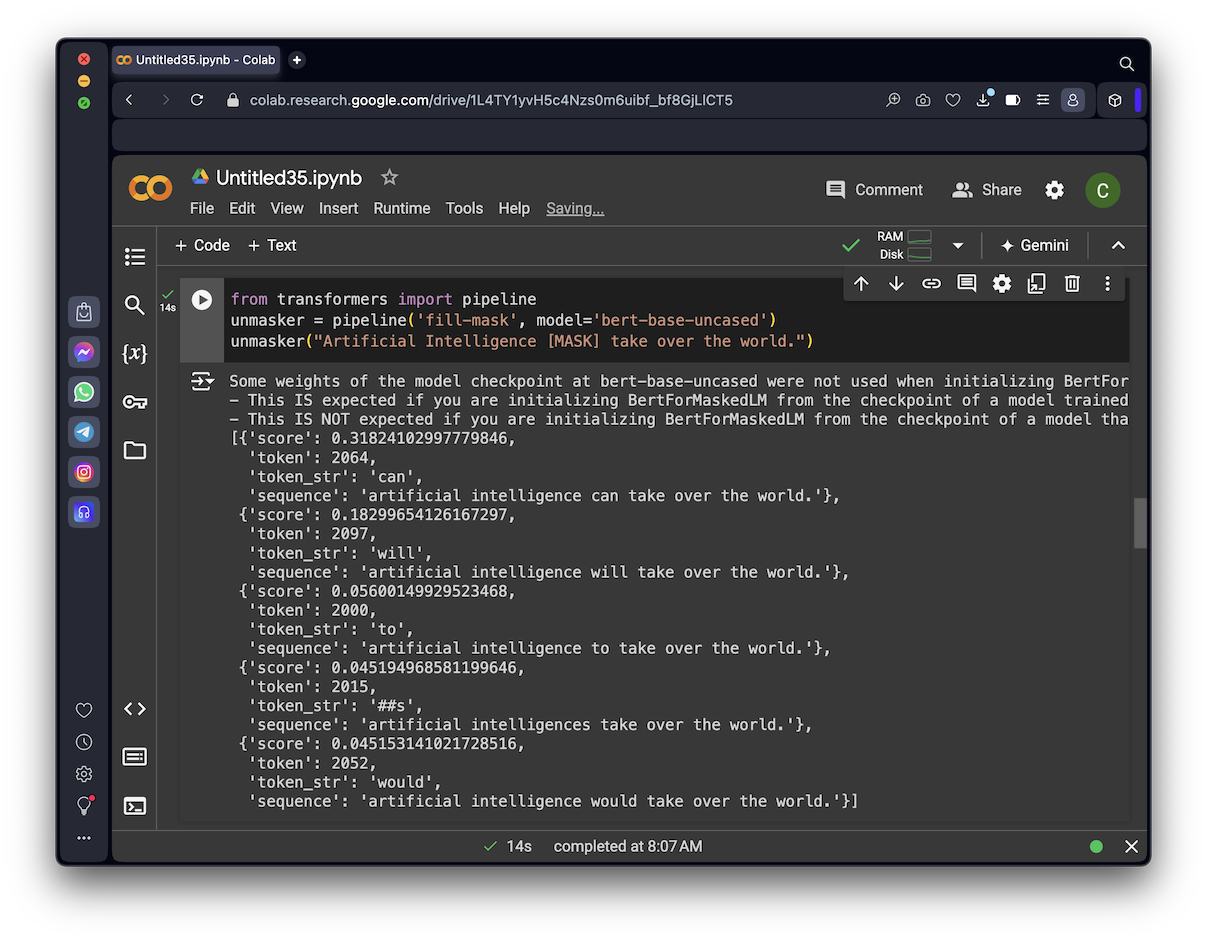Star the Untitled35.ipynb notebook
The height and width of the screenshot is (940, 1207).
point(389,177)
